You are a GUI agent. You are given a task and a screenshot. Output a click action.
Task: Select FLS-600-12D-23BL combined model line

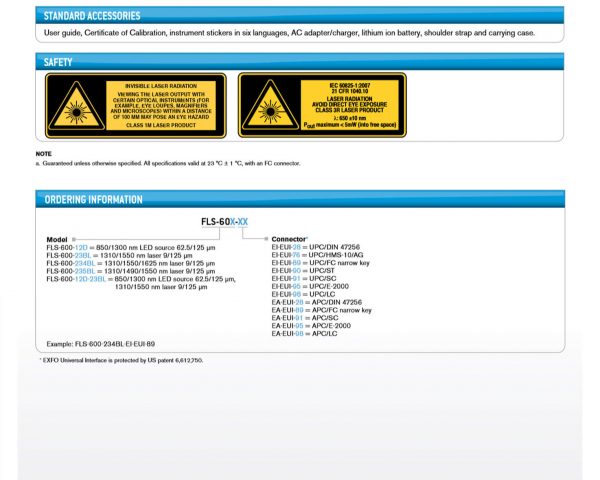[x=141, y=279]
